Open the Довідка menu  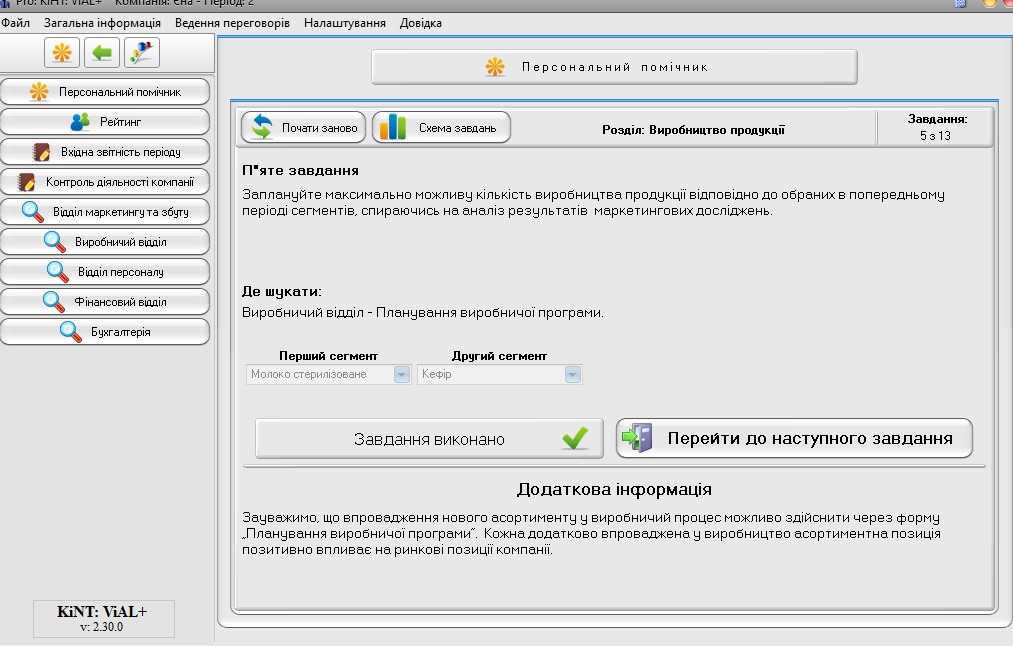click(421, 23)
